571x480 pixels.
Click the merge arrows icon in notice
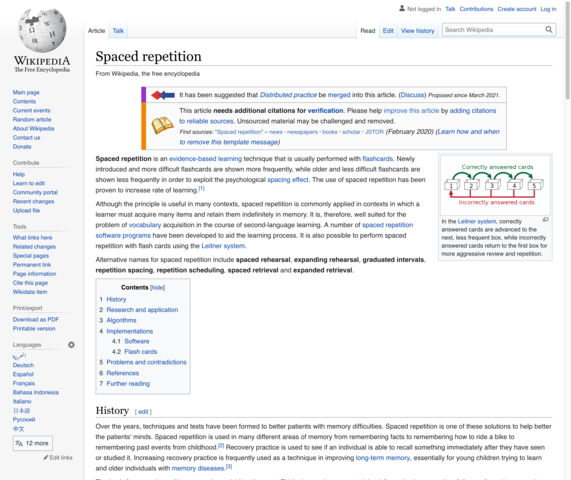tap(163, 95)
